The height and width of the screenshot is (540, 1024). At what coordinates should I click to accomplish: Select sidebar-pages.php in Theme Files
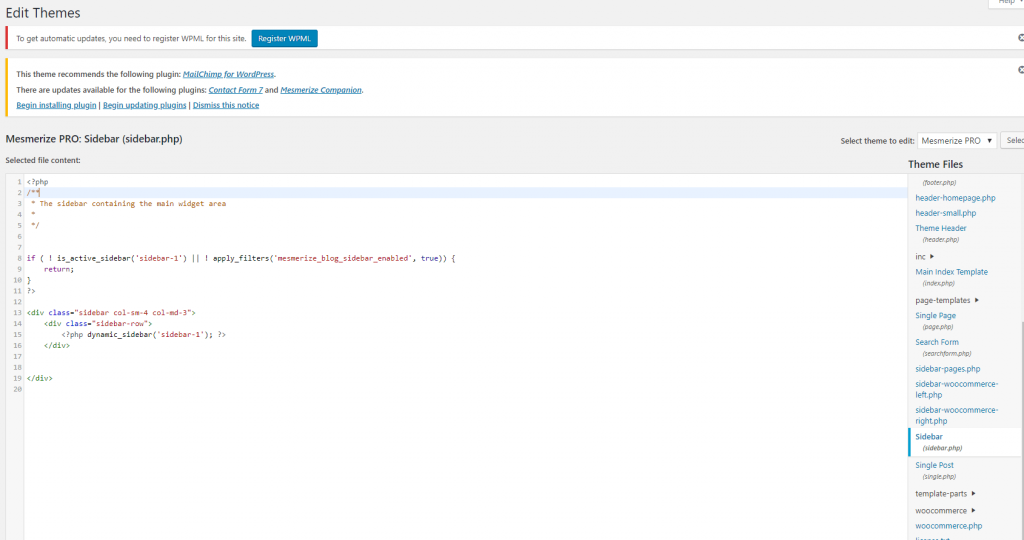tap(948, 369)
